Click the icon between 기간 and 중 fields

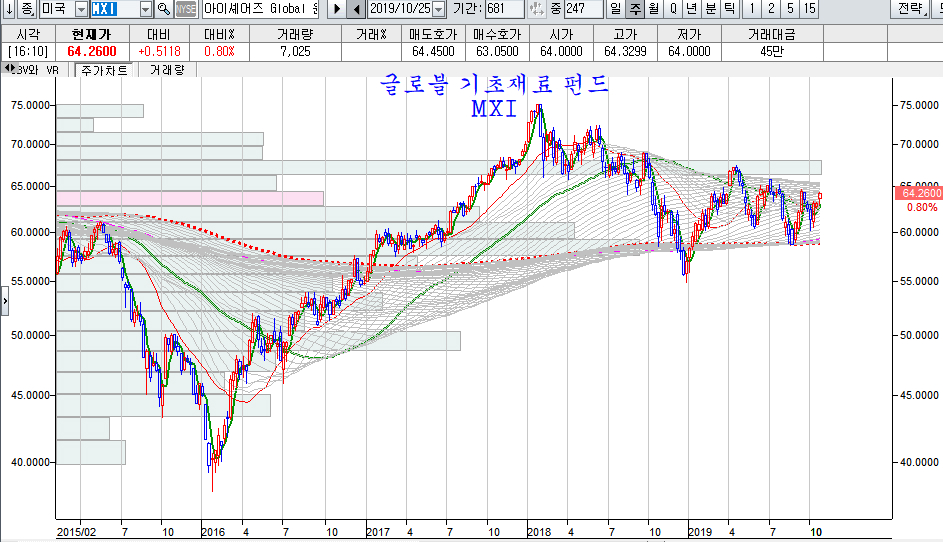click(x=536, y=9)
